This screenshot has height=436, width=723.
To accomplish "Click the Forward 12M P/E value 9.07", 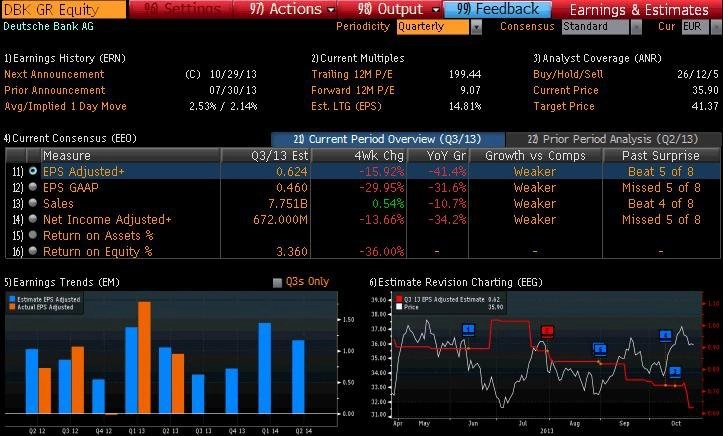I will (x=470, y=90).
